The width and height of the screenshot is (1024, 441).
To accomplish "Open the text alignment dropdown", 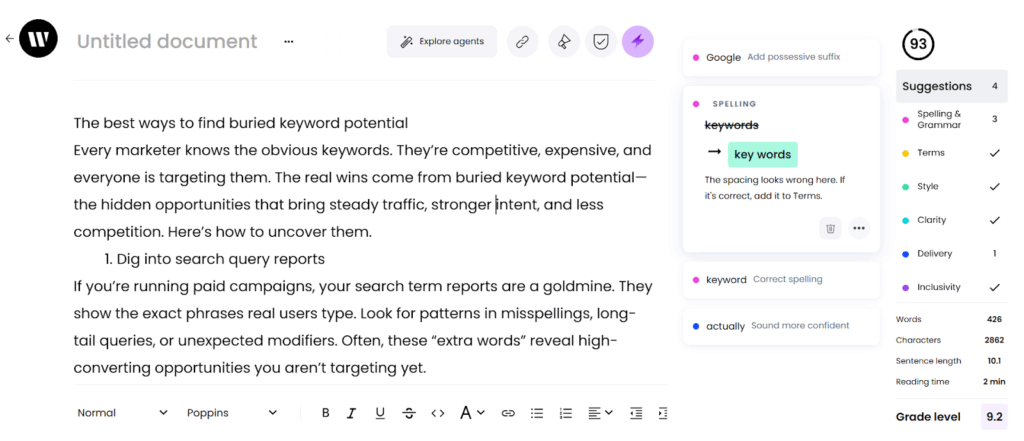I will (x=600, y=413).
